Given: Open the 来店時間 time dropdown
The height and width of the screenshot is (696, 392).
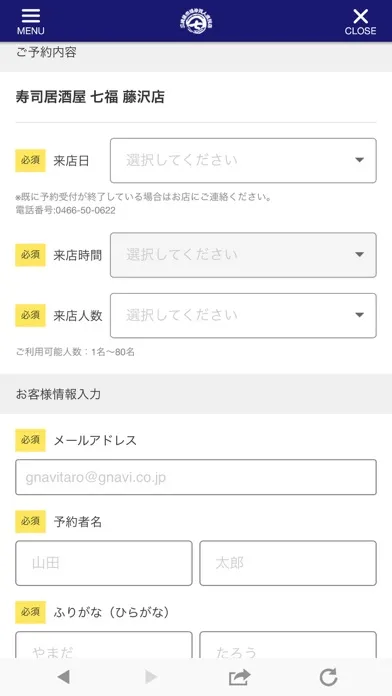Looking at the screenshot, I should (243, 255).
